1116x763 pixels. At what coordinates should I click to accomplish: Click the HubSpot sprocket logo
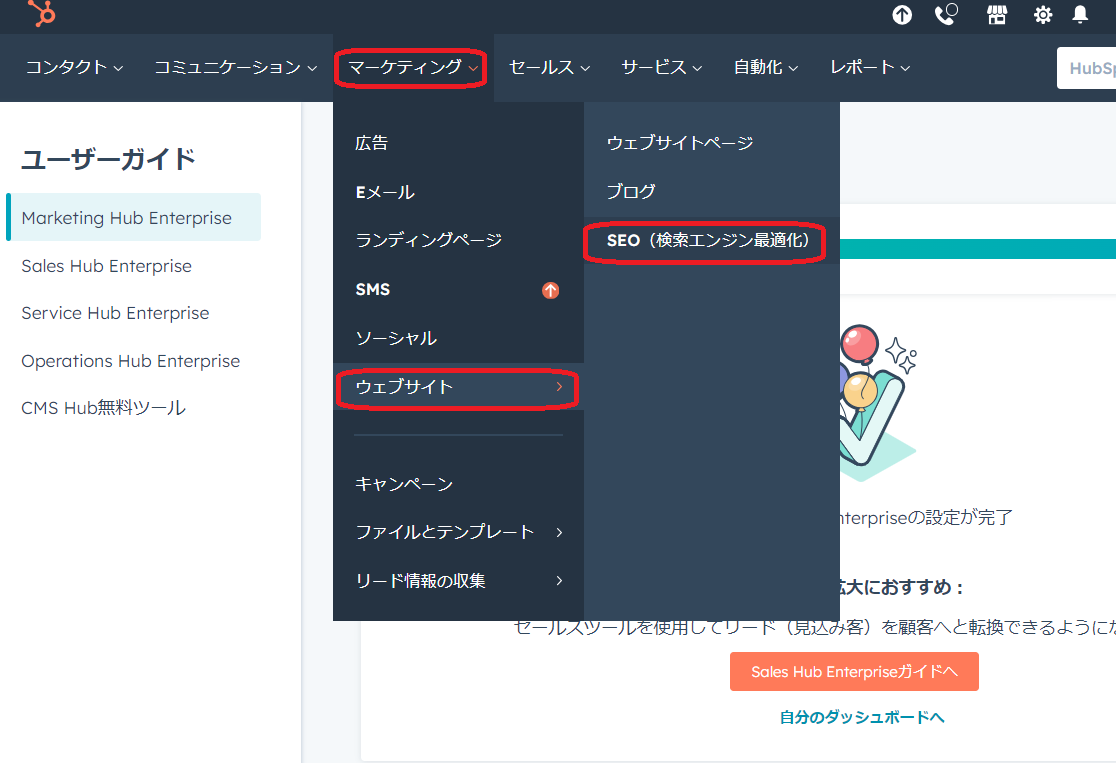[41, 13]
